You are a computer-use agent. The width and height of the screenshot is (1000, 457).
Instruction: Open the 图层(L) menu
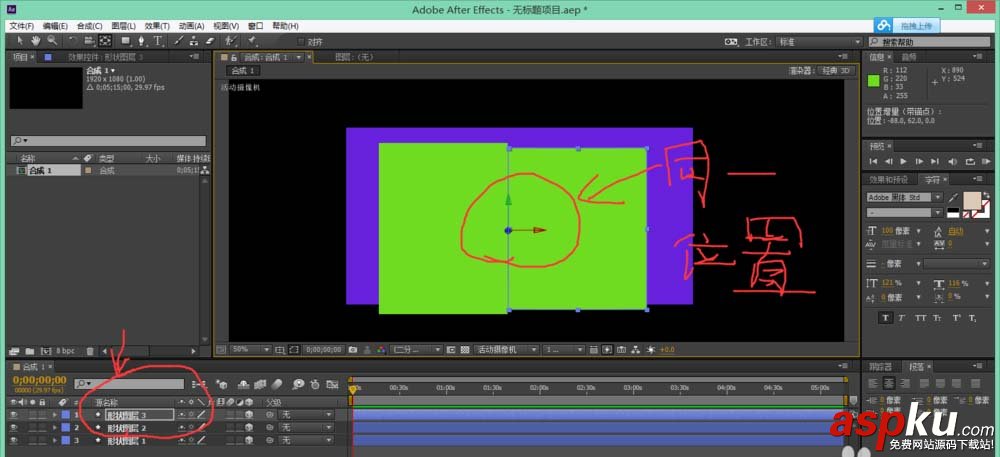pos(123,26)
